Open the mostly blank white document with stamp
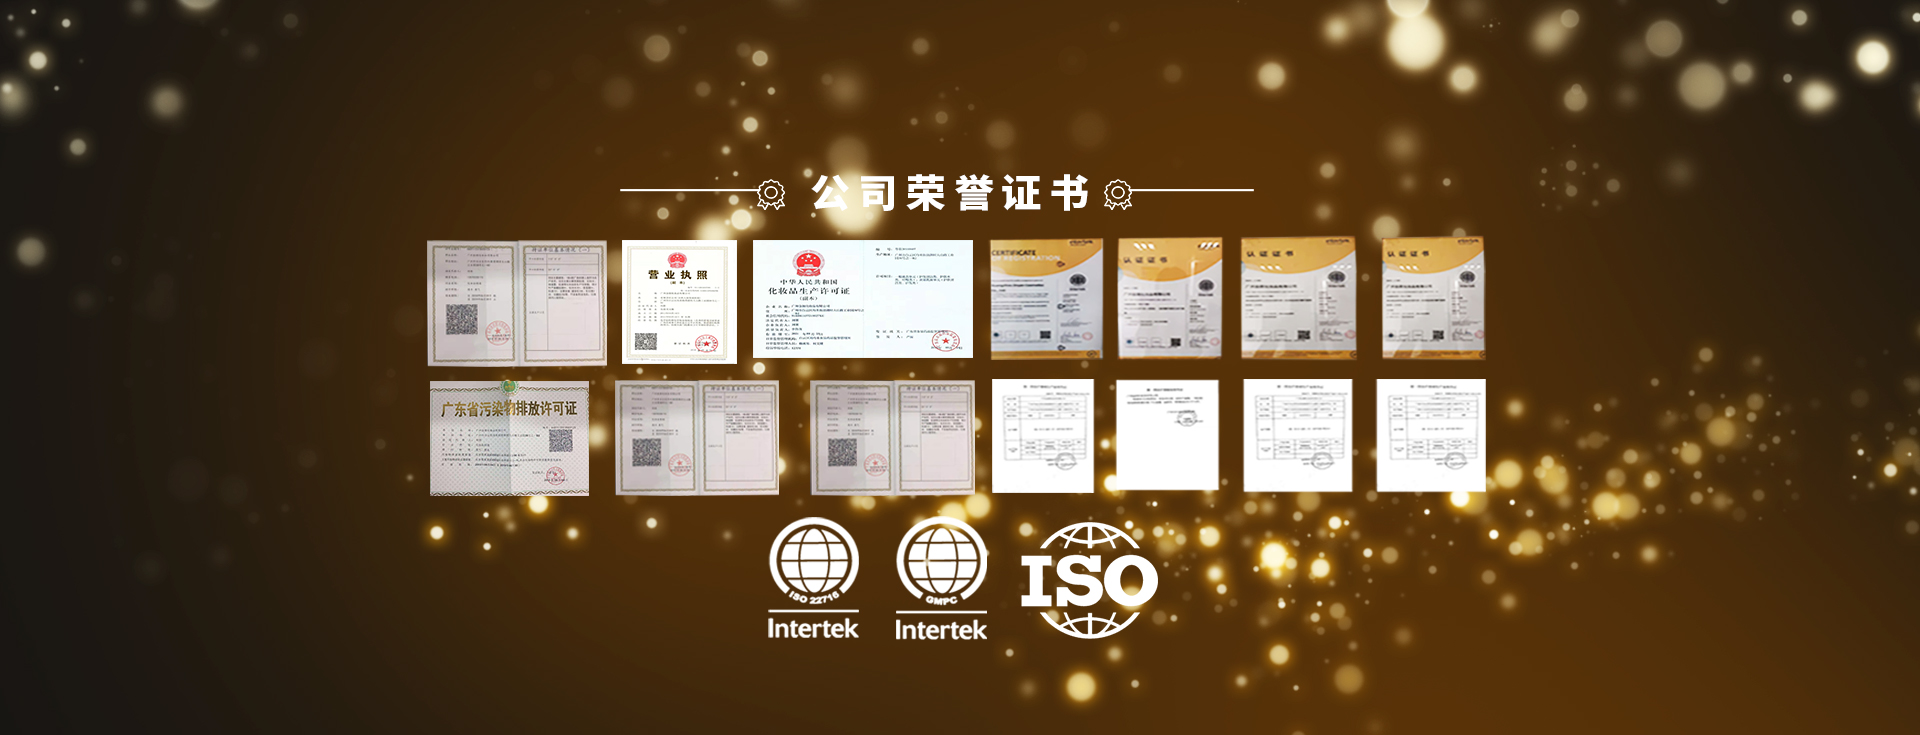Image resolution: width=1920 pixels, height=735 pixels. (1167, 435)
